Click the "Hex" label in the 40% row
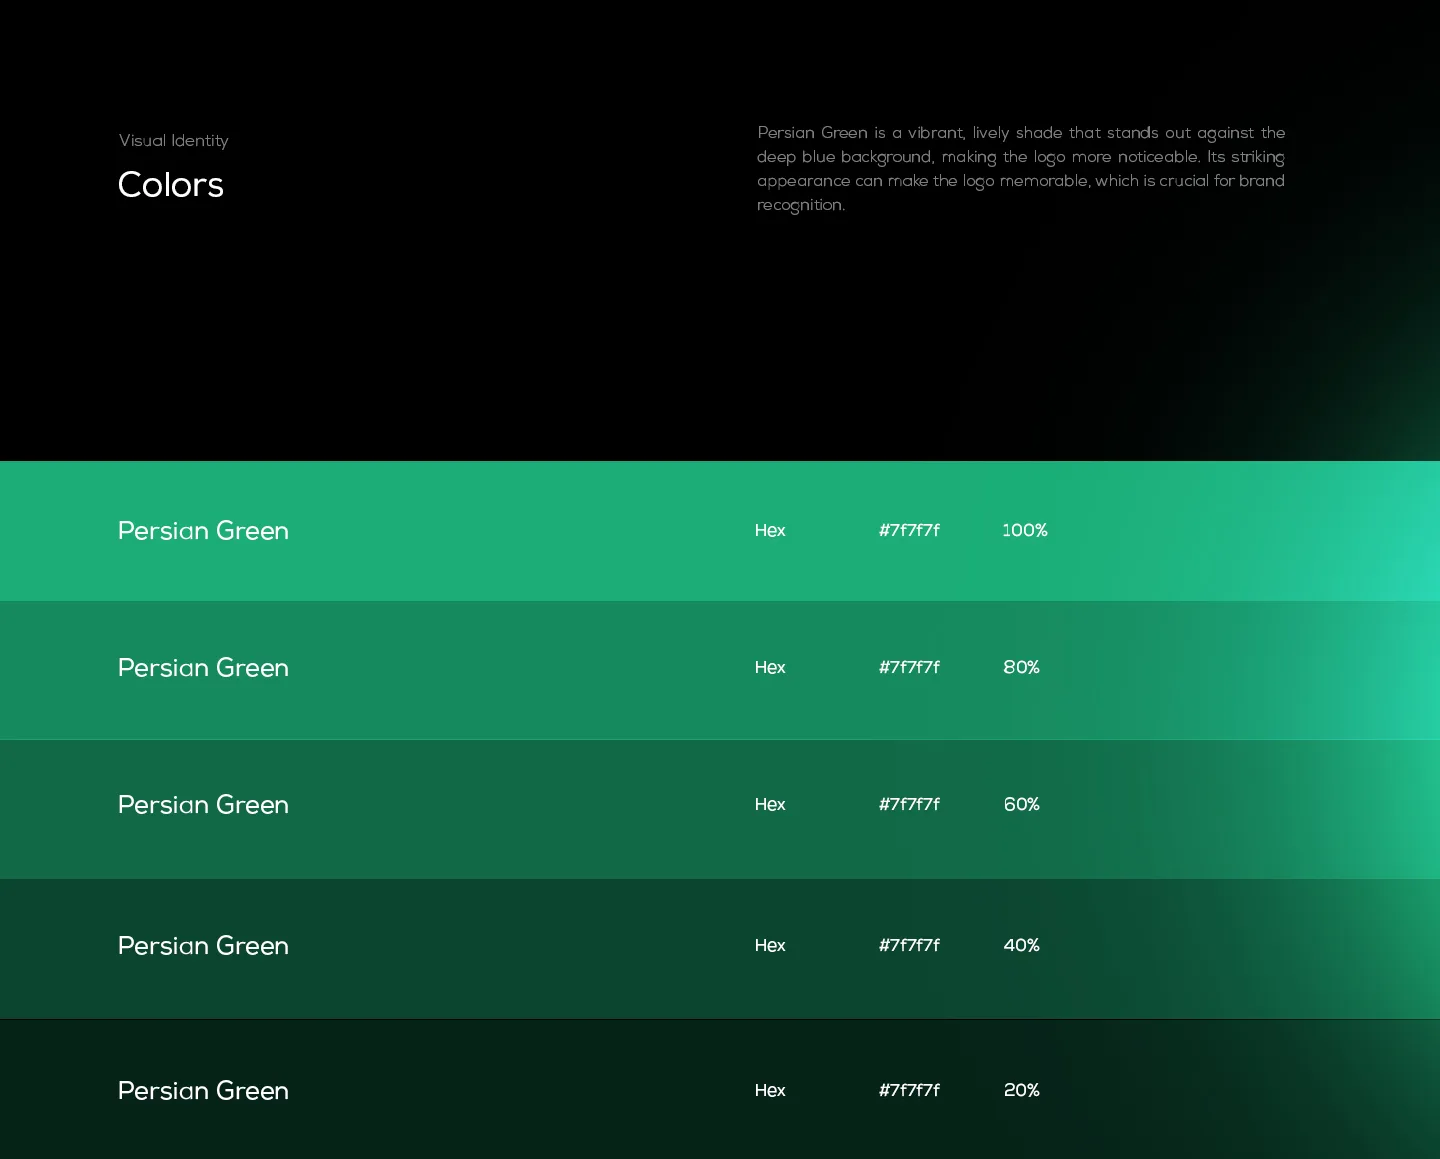Viewport: 1440px width, 1159px height. 770,946
